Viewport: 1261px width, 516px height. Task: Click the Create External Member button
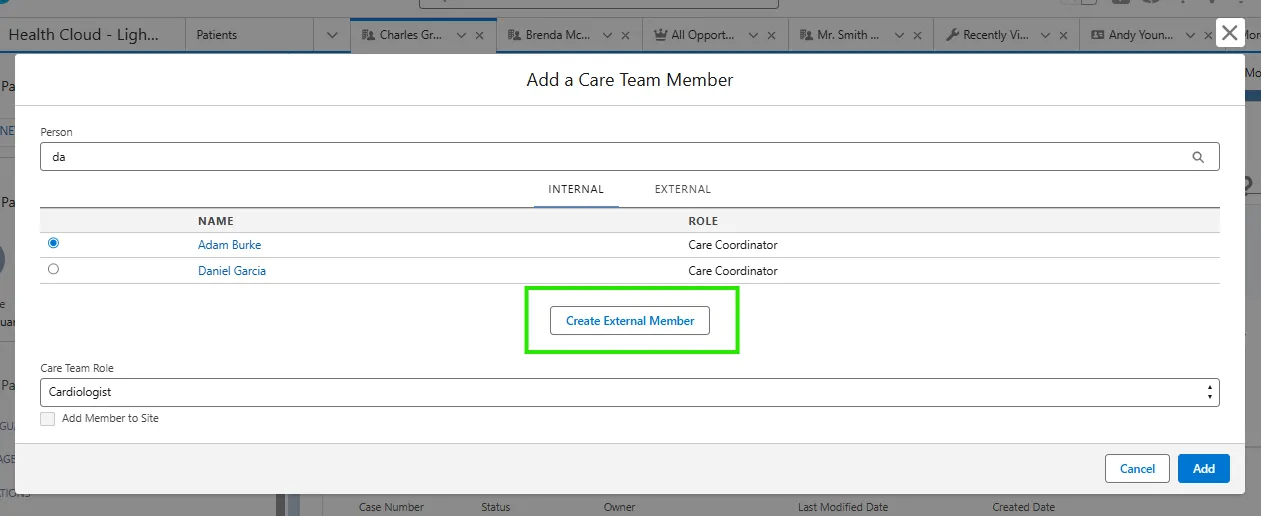tap(630, 321)
